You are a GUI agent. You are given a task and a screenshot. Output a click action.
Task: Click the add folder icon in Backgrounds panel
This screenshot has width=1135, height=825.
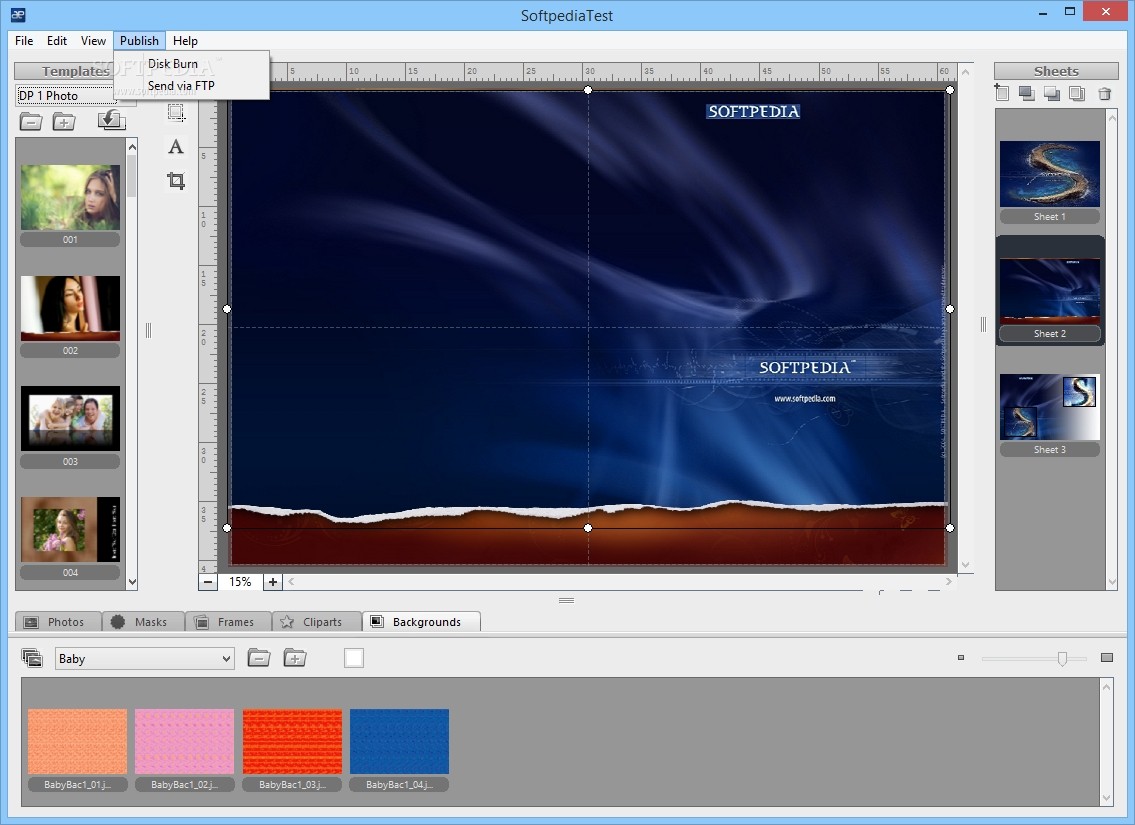[295, 658]
